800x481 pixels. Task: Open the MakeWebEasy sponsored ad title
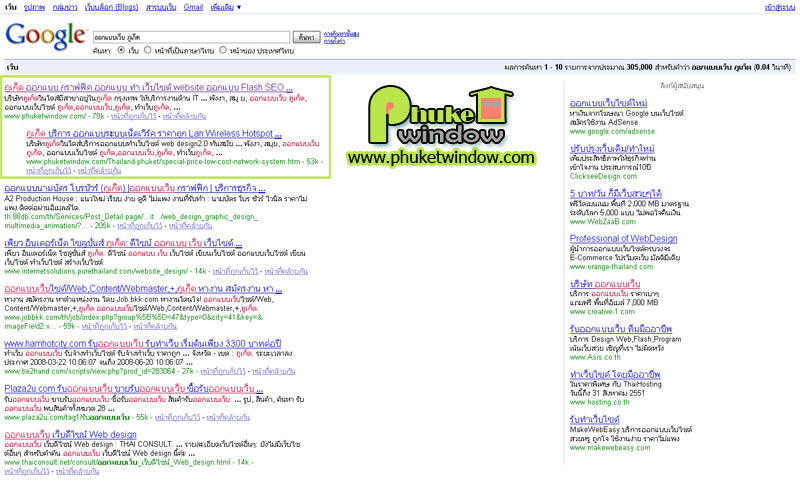[594, 419]
